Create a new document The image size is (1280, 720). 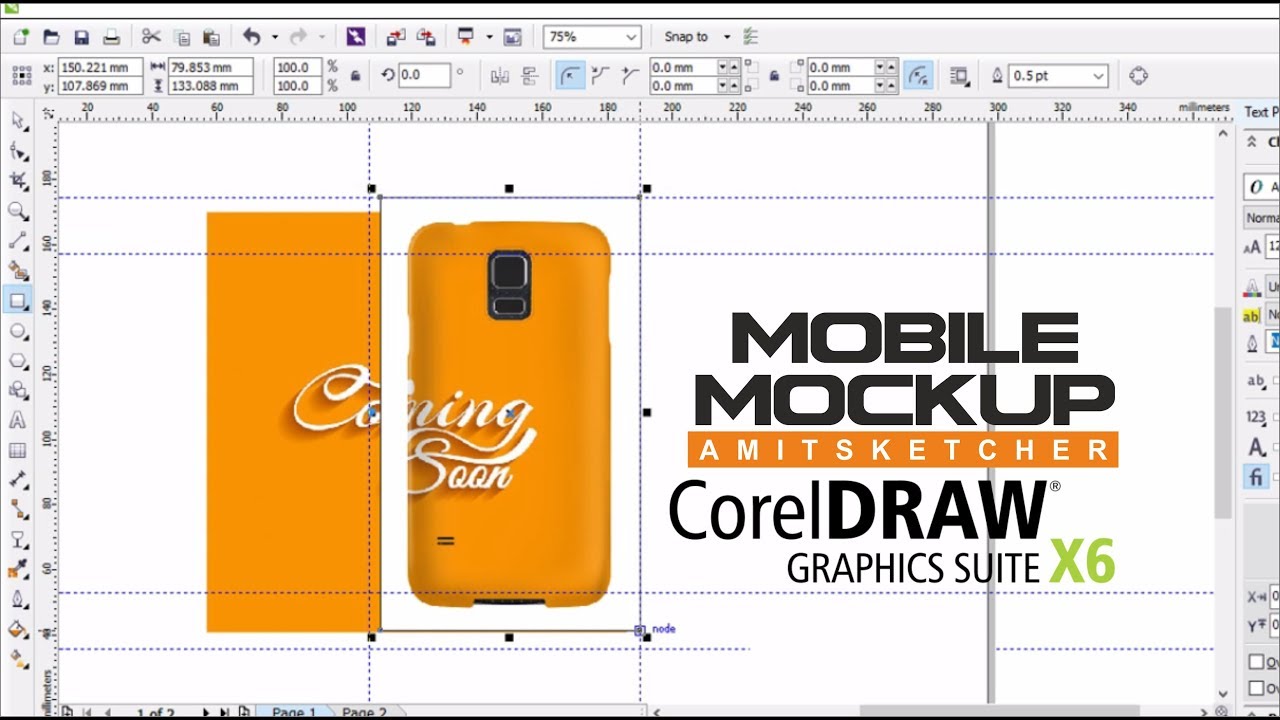[x=21, y=37]
